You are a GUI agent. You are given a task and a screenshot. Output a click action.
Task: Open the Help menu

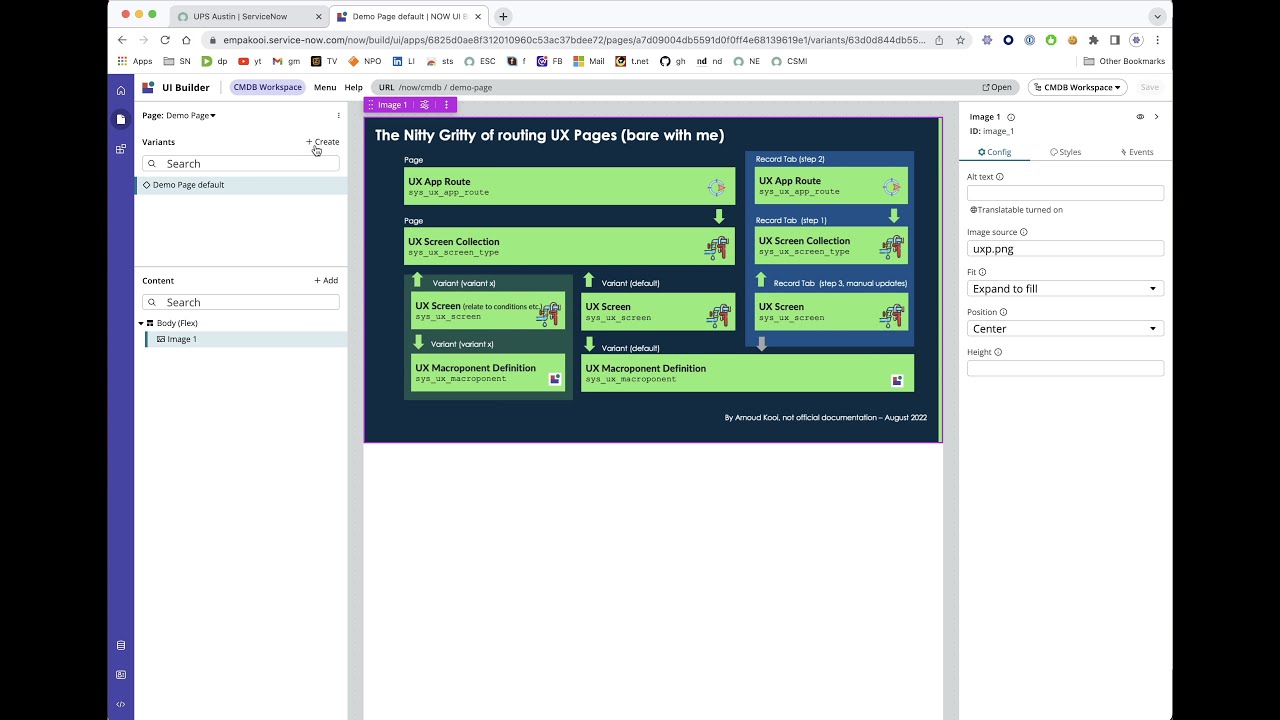click(354, 87)
